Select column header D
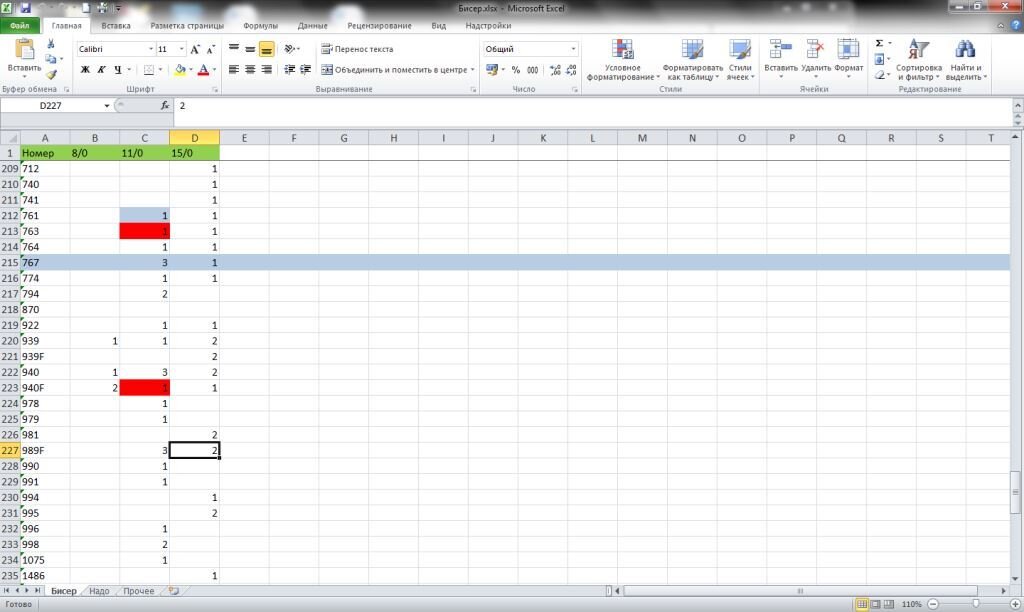Image resolution: width=1024 pixels, height=612 pixels. (195, 138)
